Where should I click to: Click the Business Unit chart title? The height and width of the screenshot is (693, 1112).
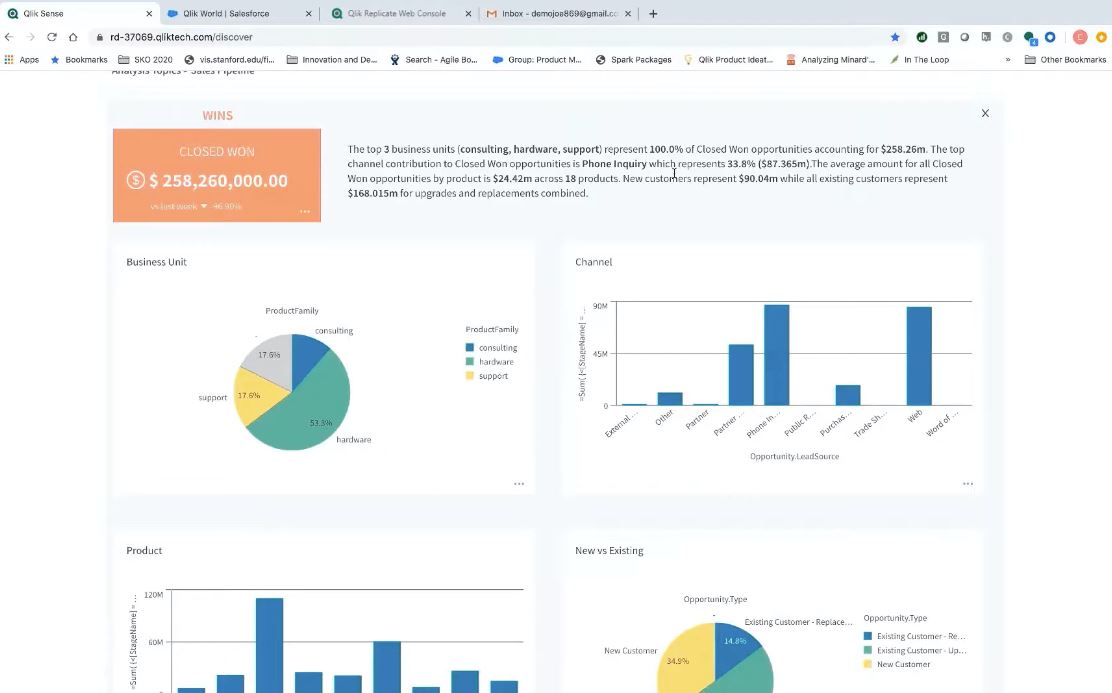156,262
